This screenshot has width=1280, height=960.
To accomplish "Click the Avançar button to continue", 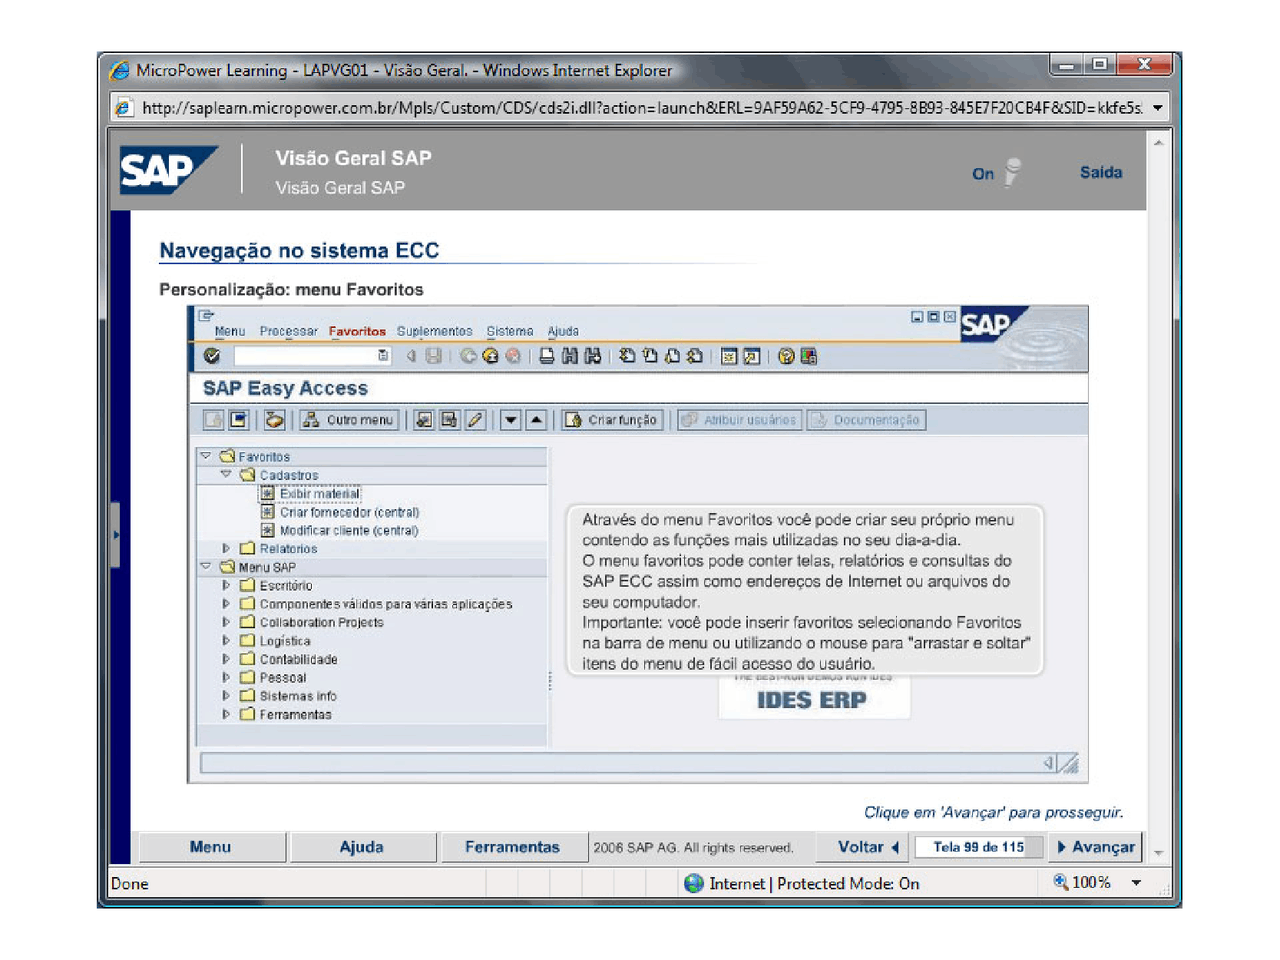I will [x=1096, y=846].
